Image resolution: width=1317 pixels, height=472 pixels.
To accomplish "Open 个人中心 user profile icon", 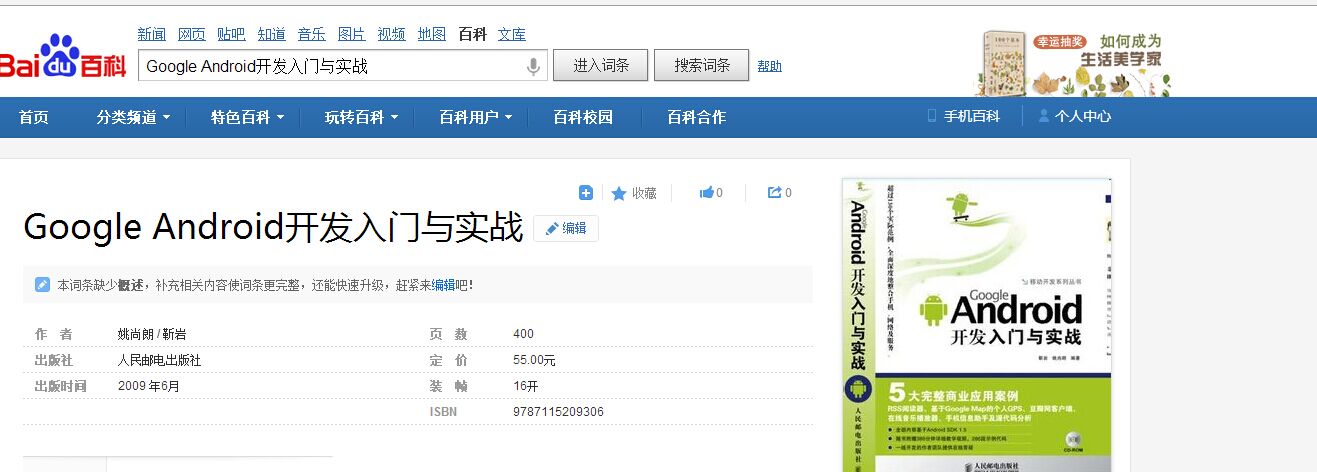I will coord(1044,116).
